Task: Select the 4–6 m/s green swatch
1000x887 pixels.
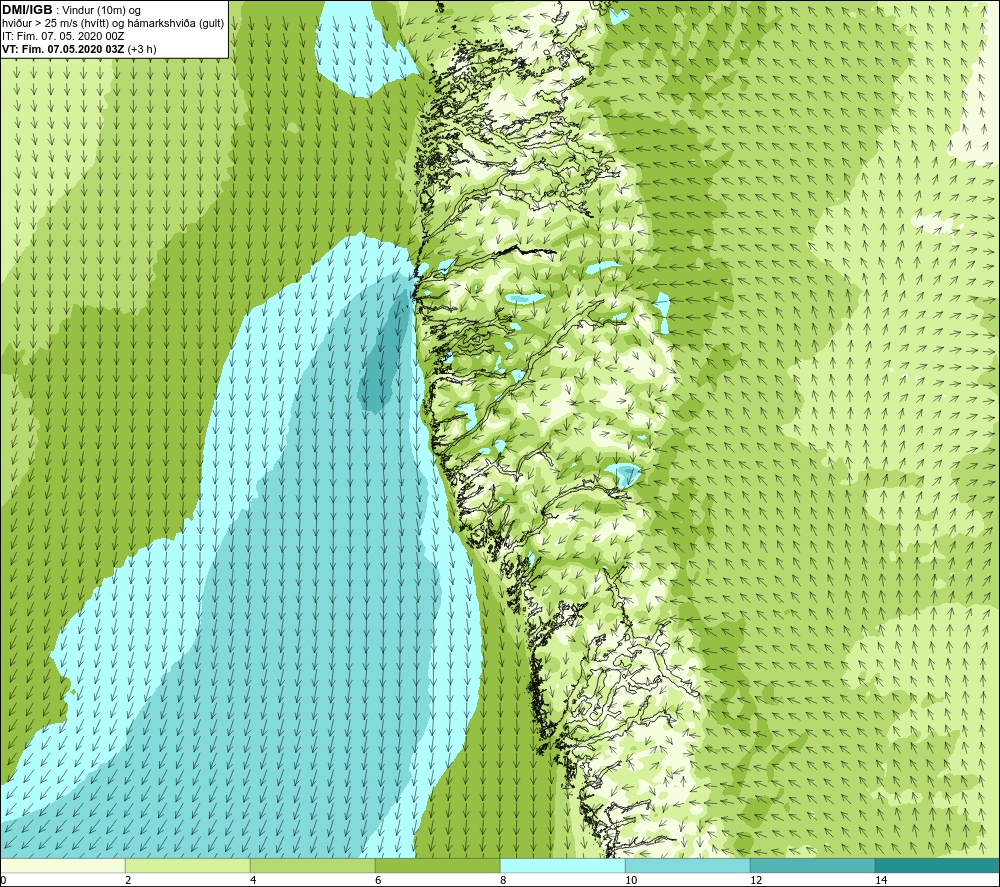Action: pyautogui.click(x=312, y=865)
